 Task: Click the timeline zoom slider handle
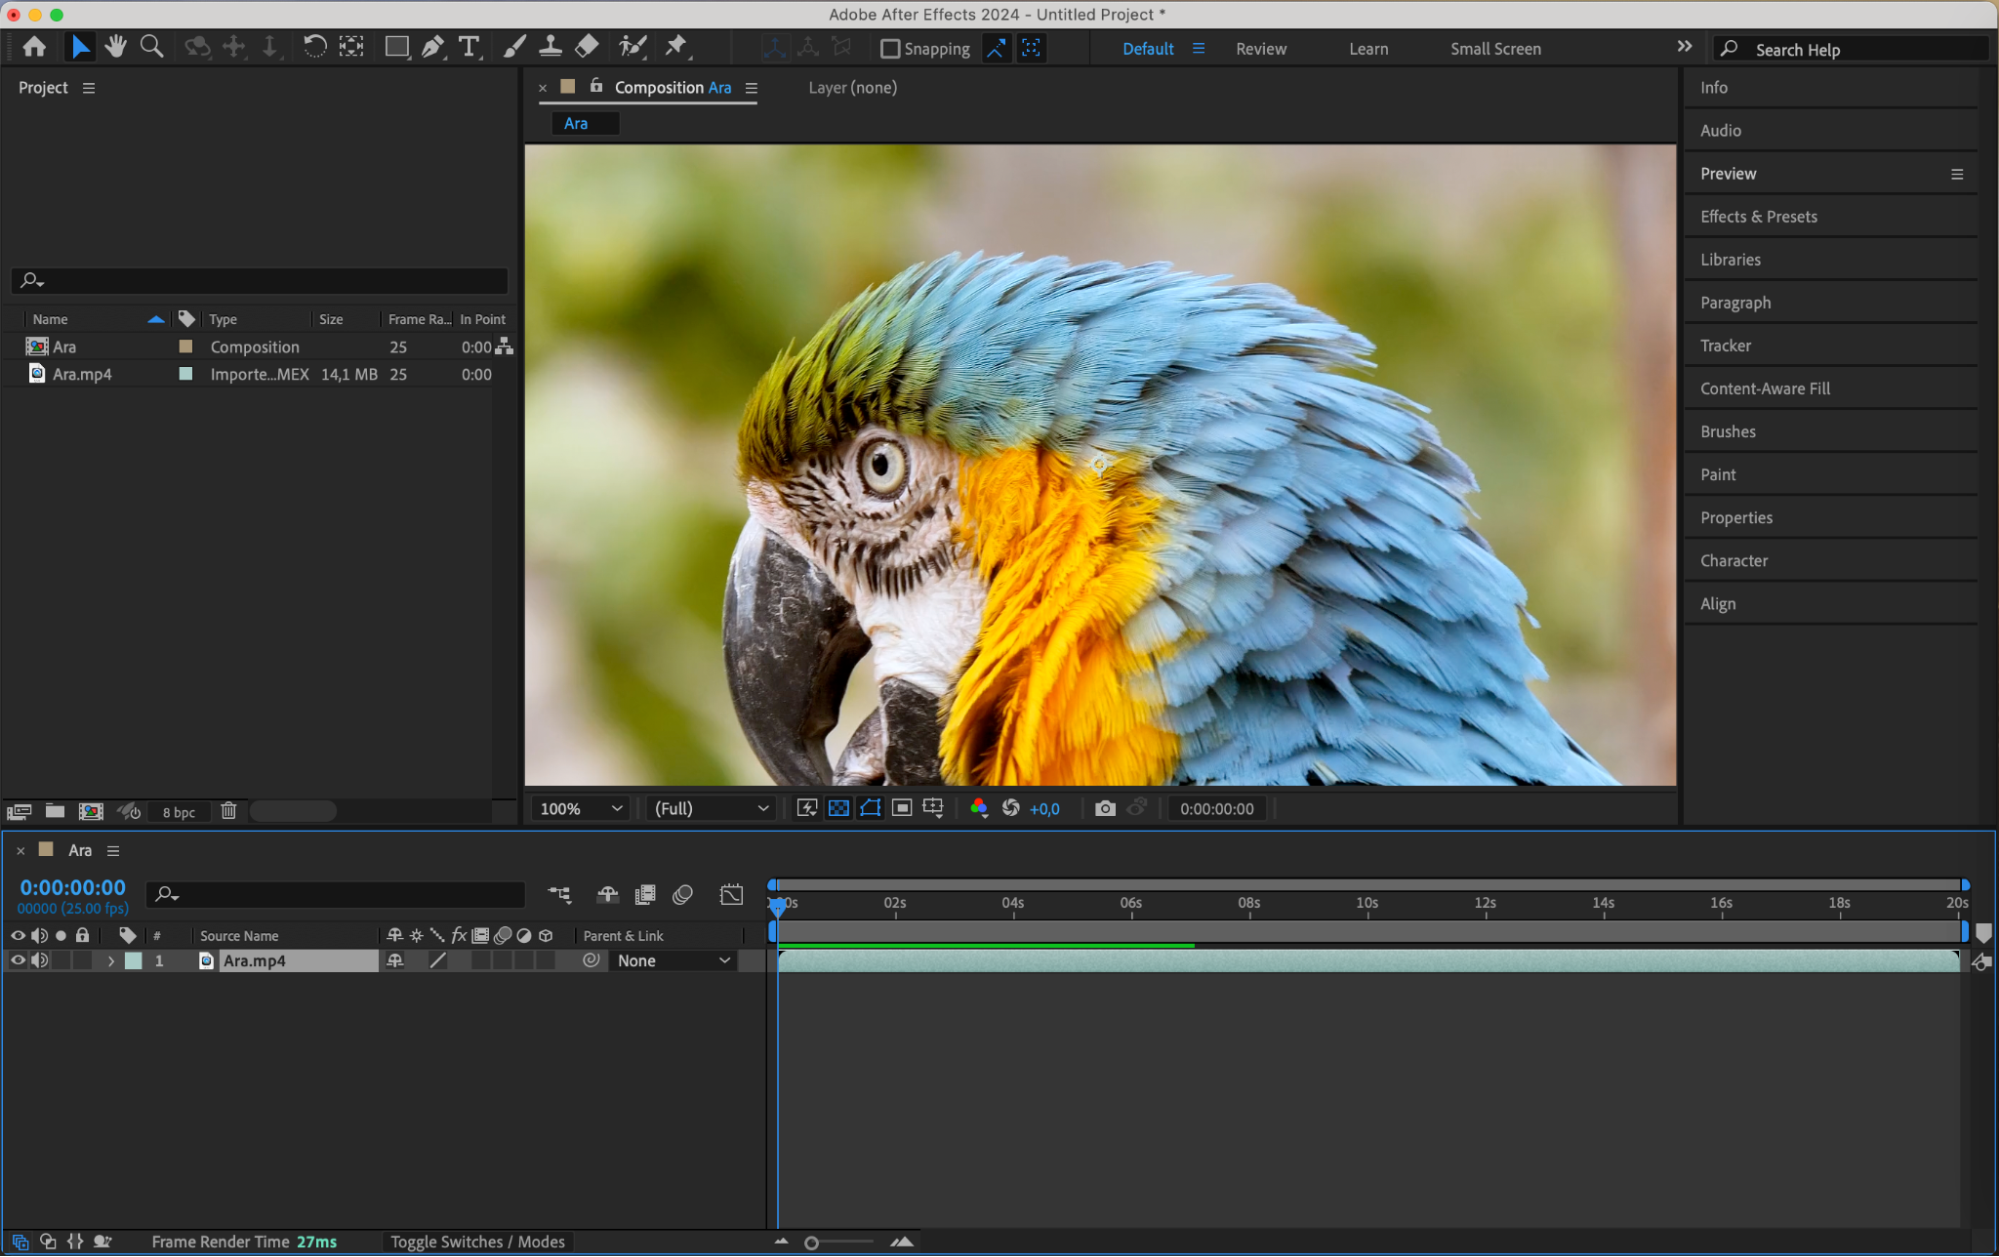point(811,1242)
